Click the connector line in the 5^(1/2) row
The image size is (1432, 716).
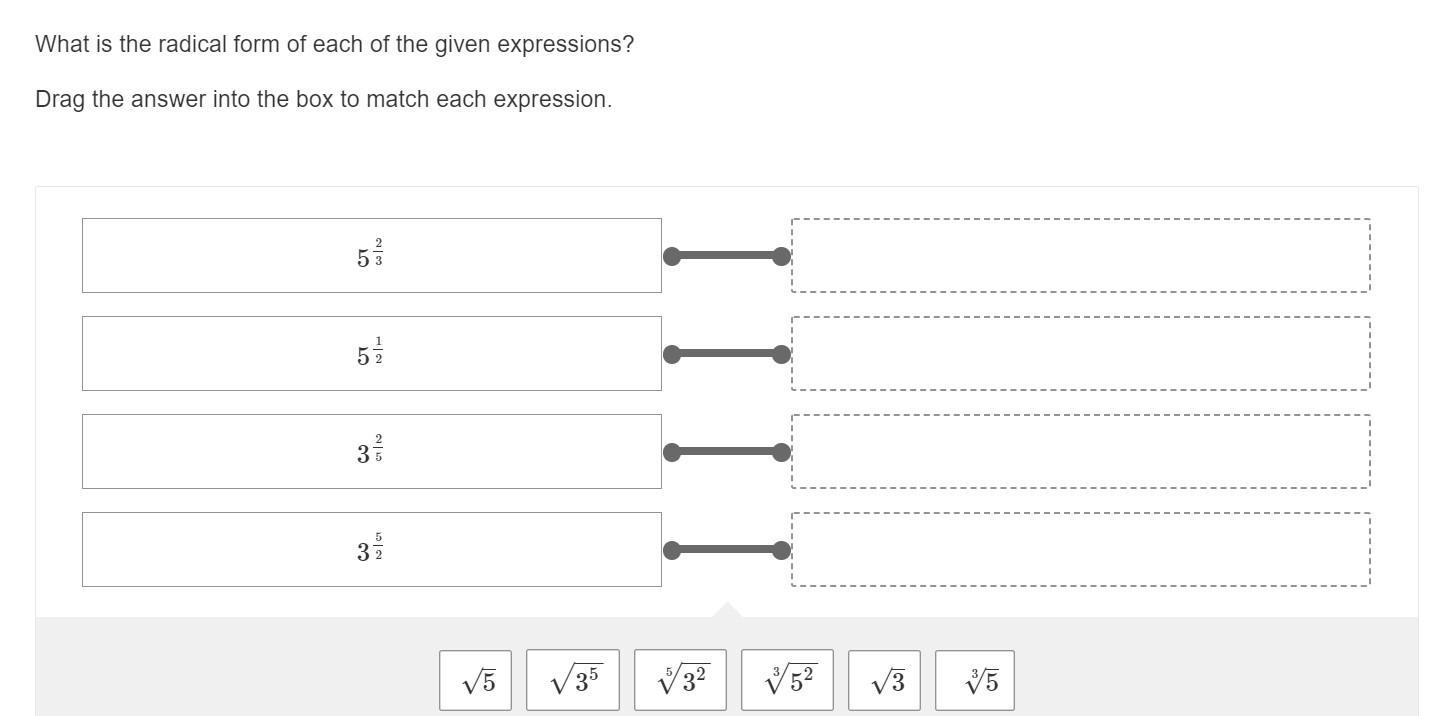(727, 354)
